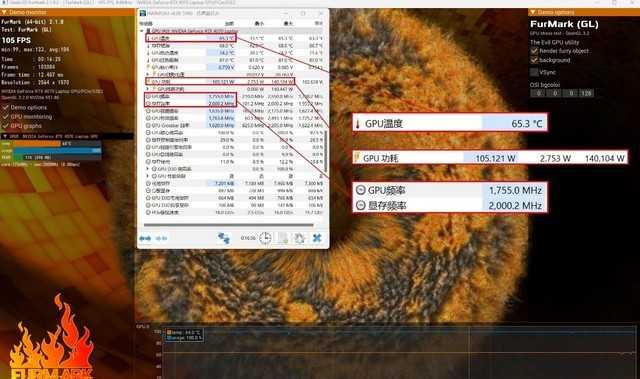Toggle the GPU monitoring checkbox

5,117
